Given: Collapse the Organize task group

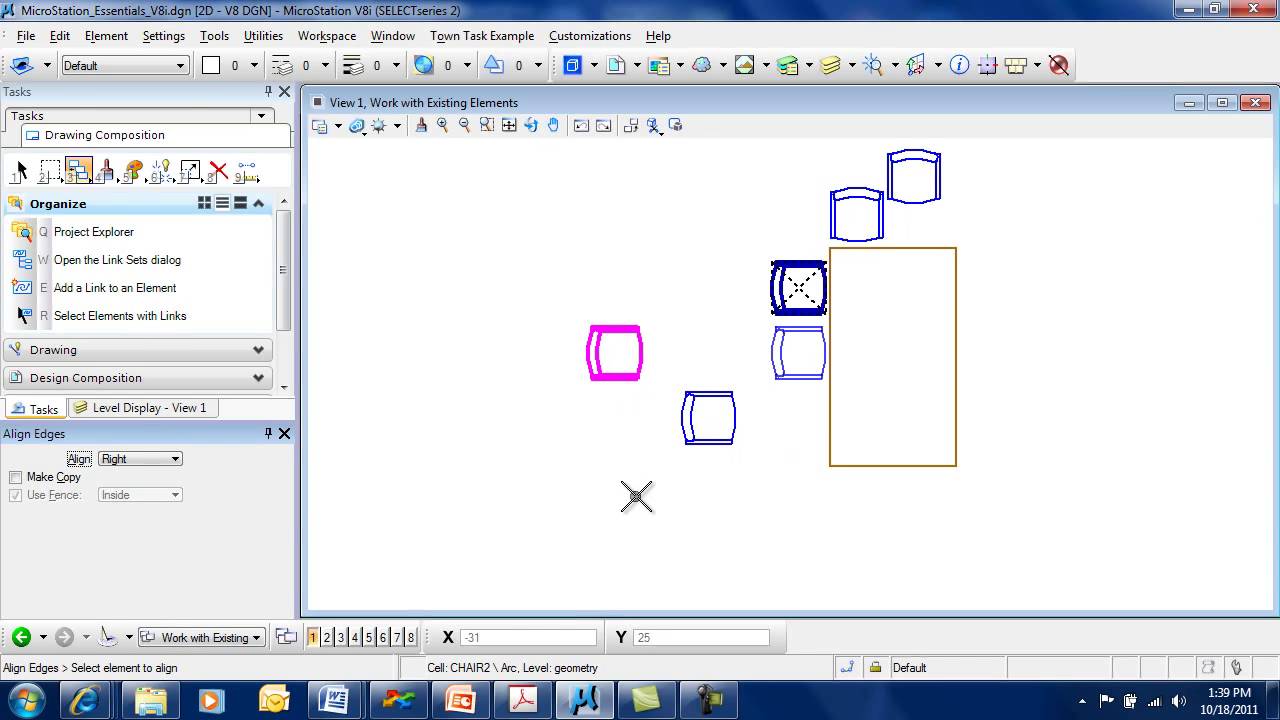Looking at the screenshot, I should click(259, 203).
